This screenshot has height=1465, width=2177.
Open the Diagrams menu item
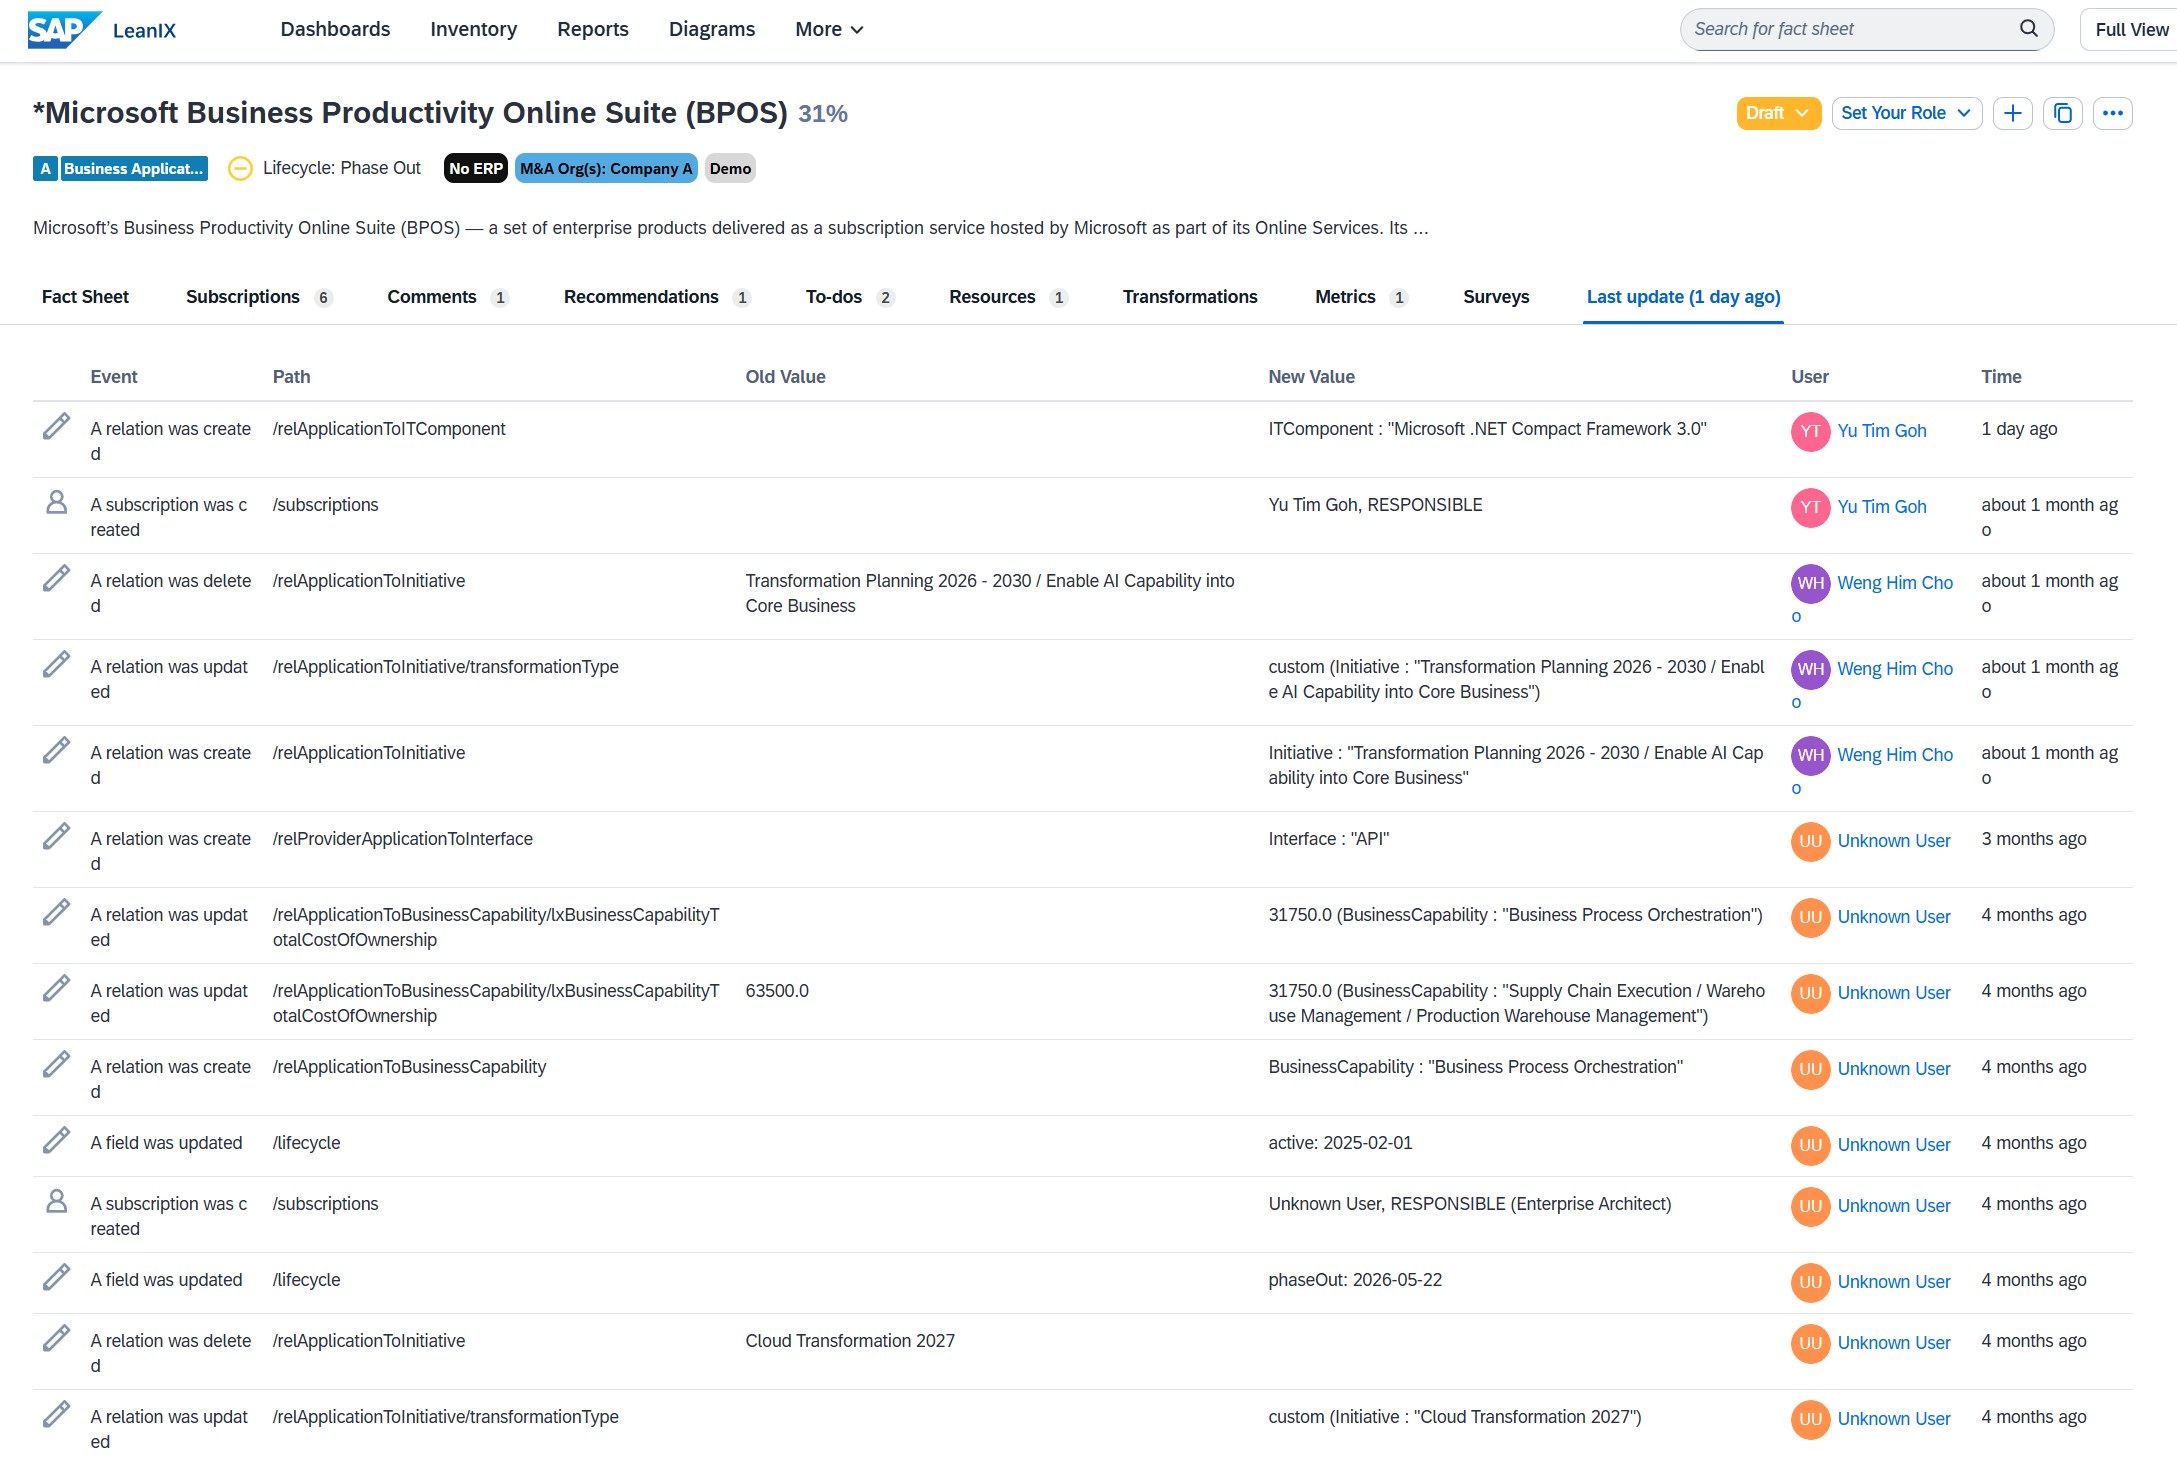[x=711, y=30]
